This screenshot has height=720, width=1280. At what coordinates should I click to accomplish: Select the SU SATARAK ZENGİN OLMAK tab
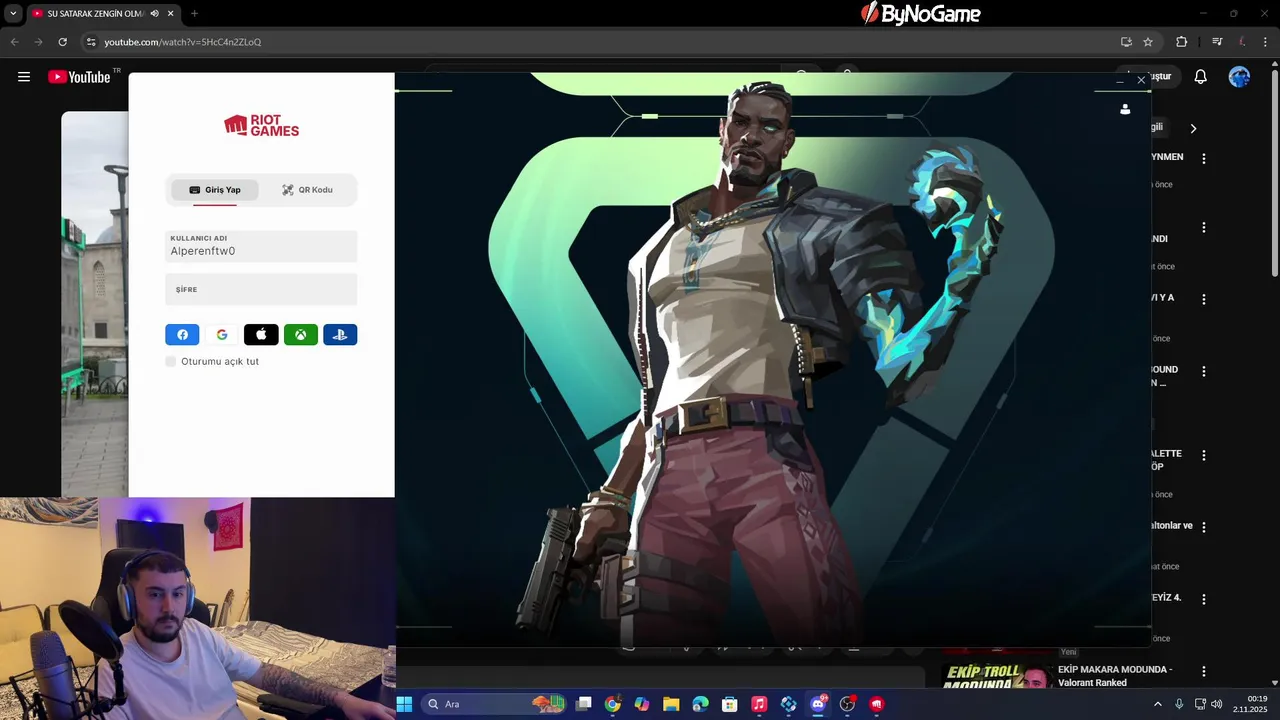tap(104, 14)
